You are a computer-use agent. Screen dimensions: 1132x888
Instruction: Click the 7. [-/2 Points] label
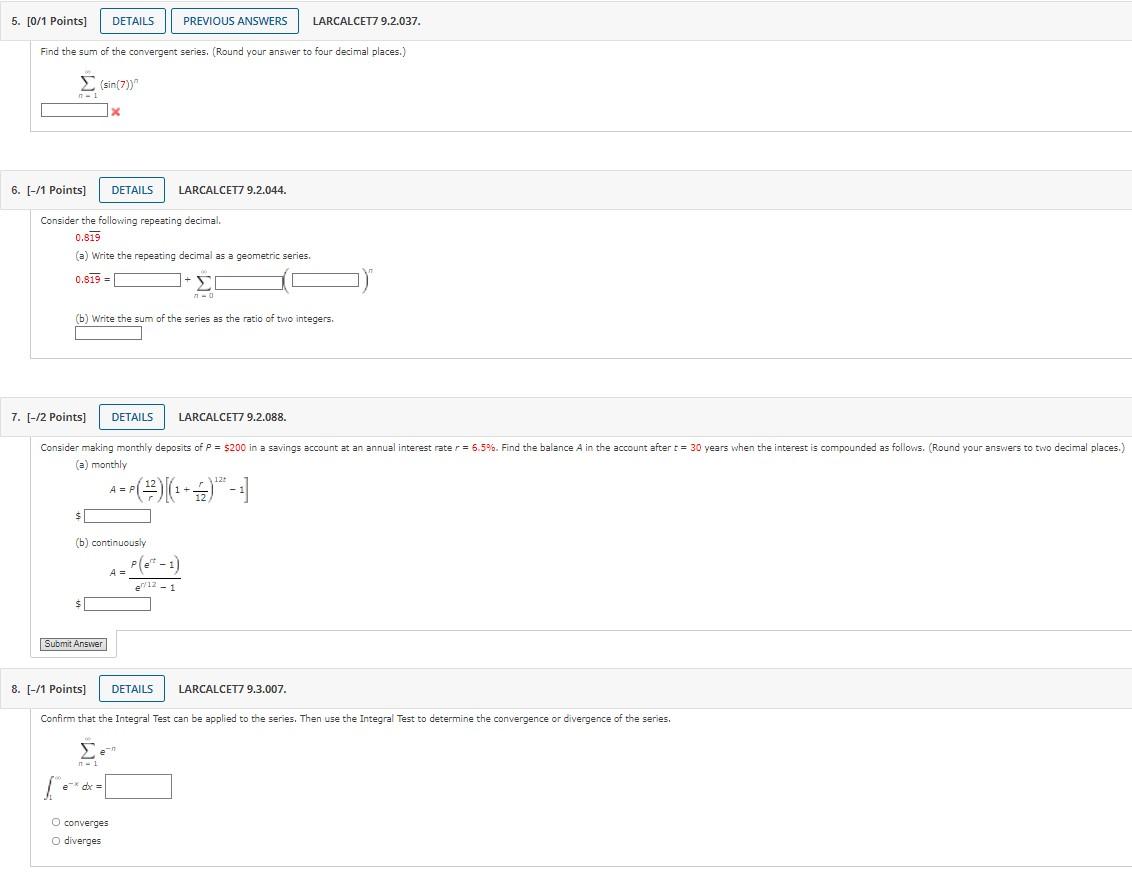coord(48,417)
